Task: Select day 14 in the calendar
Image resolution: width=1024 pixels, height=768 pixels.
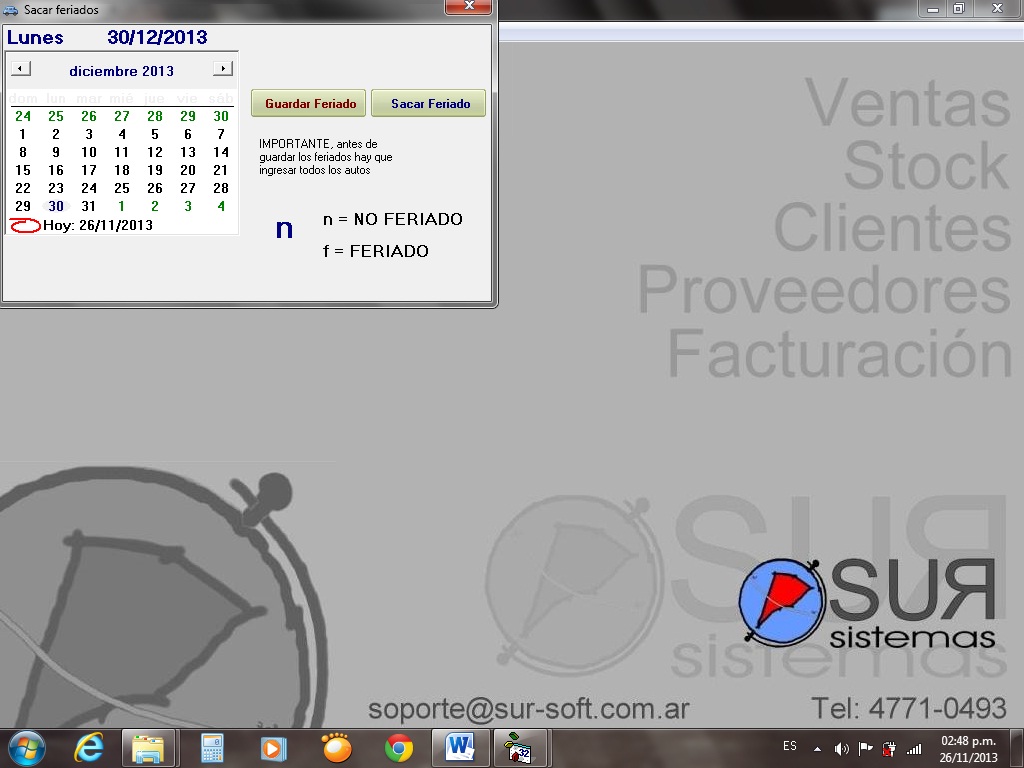Action: pyautogui.click(x=221, y=152)
